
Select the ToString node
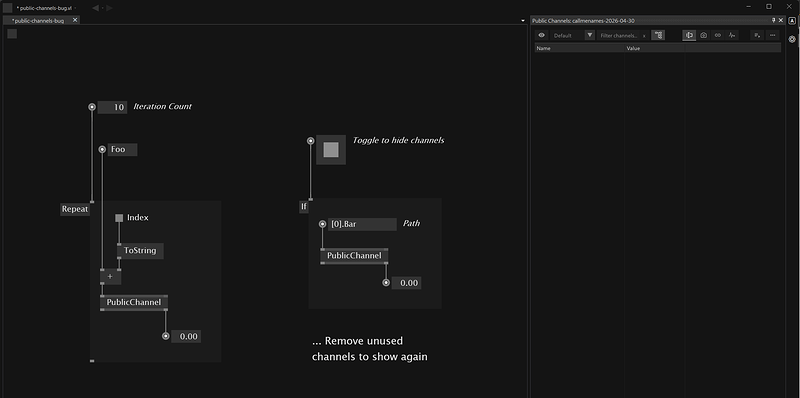[140, 251]
